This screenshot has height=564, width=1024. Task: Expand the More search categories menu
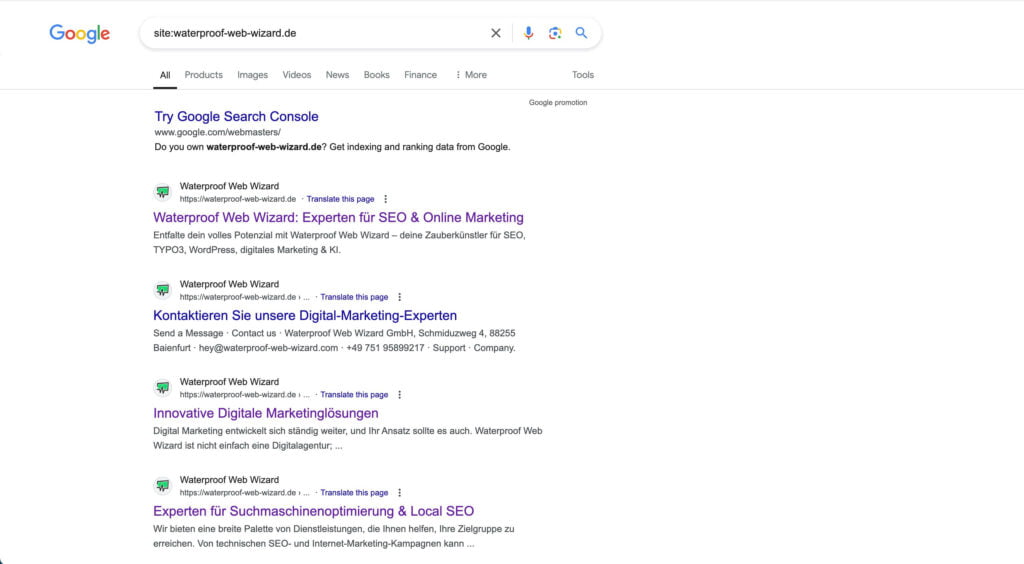click(471, 75)
